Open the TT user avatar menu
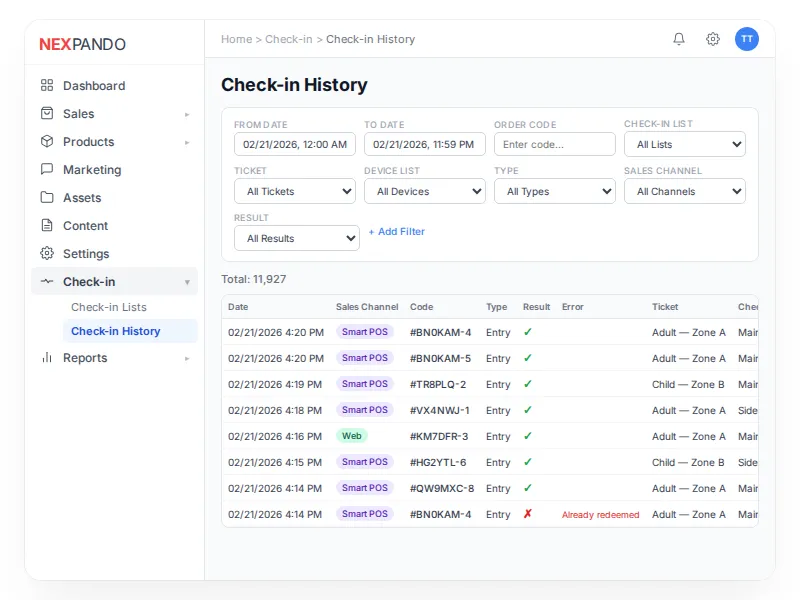Image resolution: width=800 pixels, height=600 pixels. tap(746, 39)
